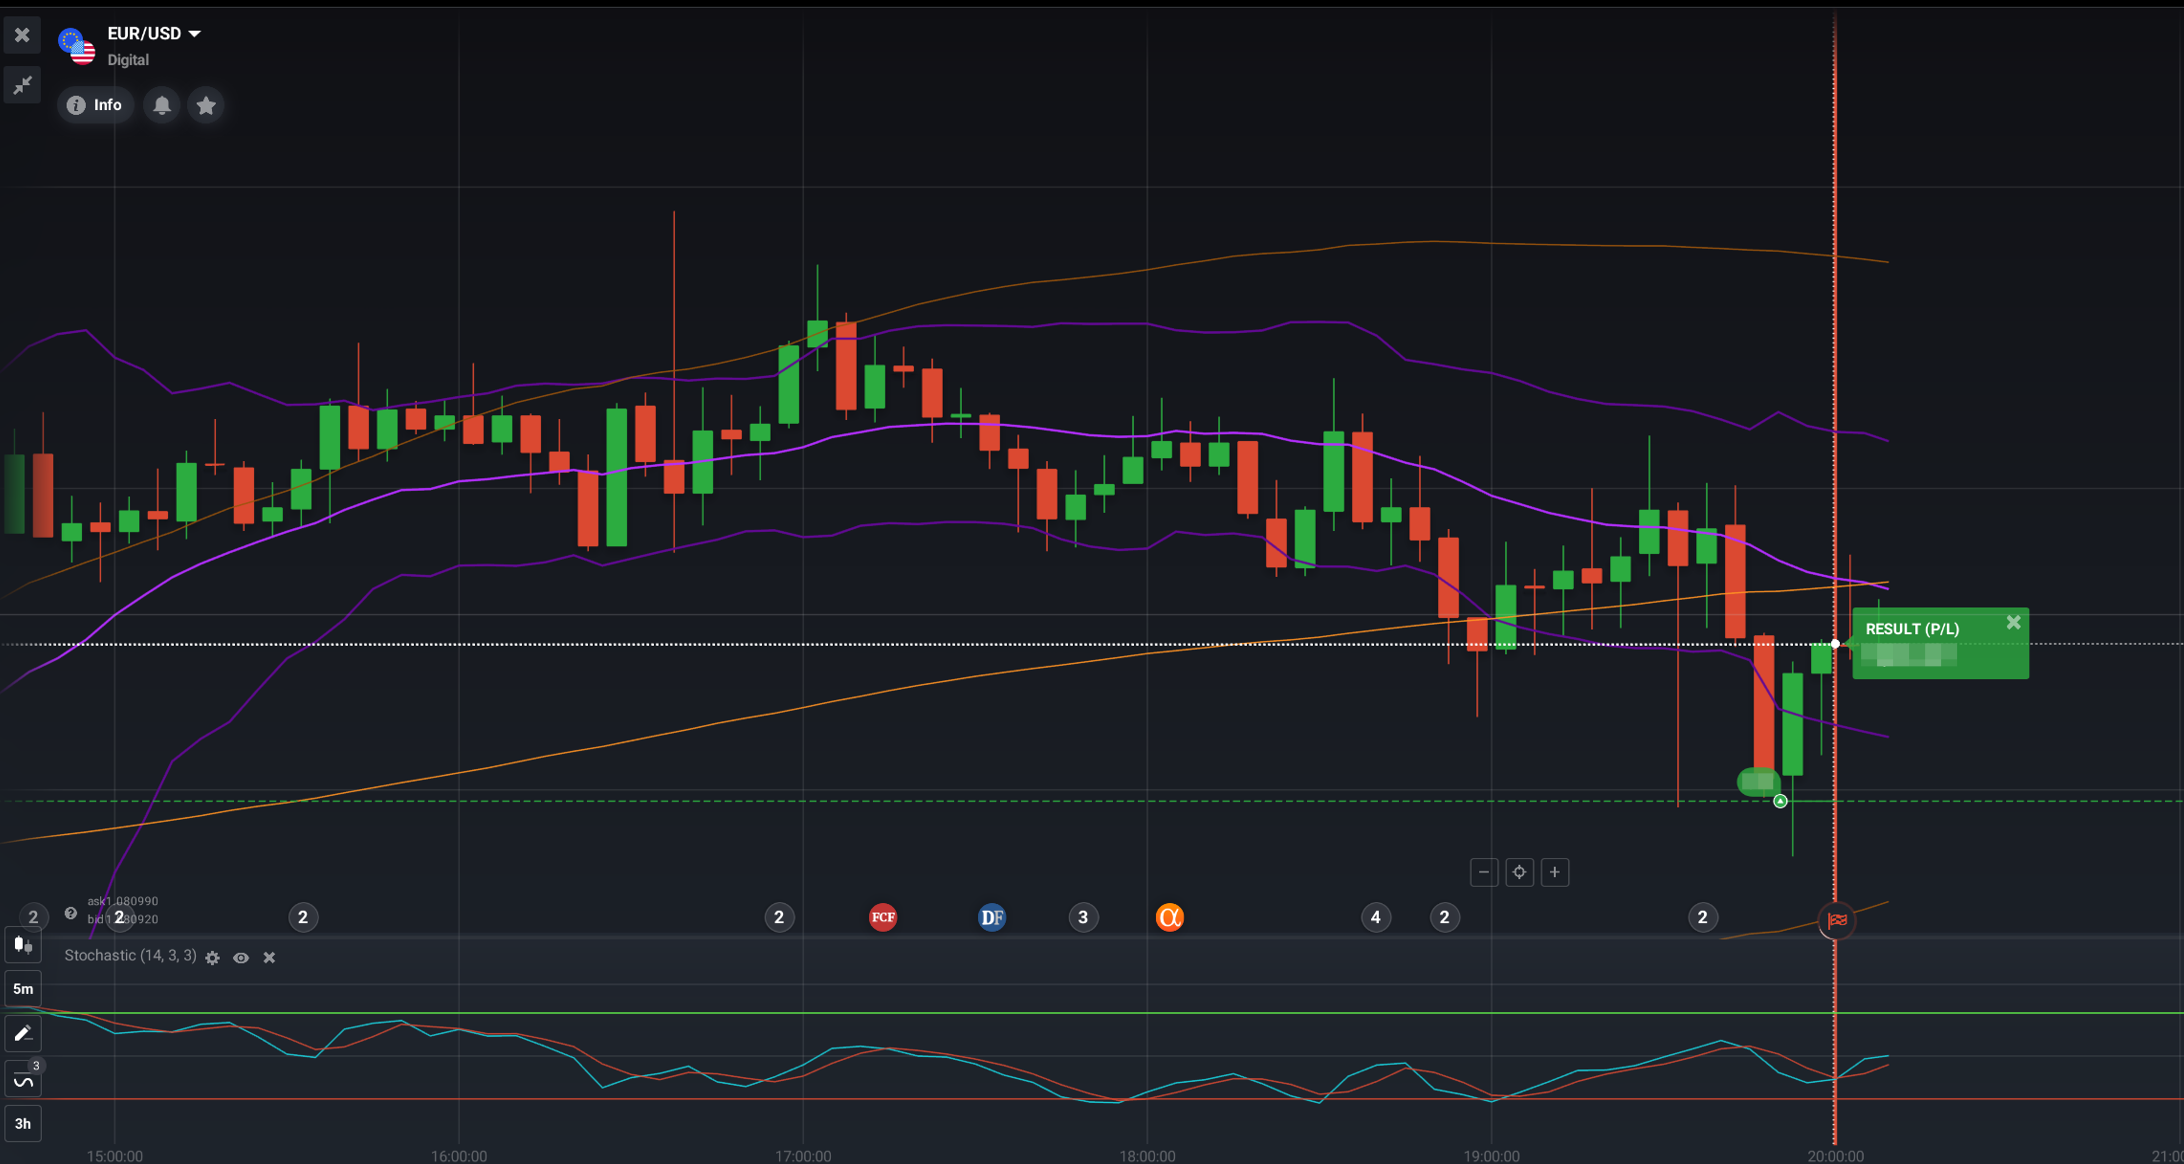This screenshot has width=2184, height=1164.
Task: Open the news marker labeled 4
Action: [x=1376, y=917]
